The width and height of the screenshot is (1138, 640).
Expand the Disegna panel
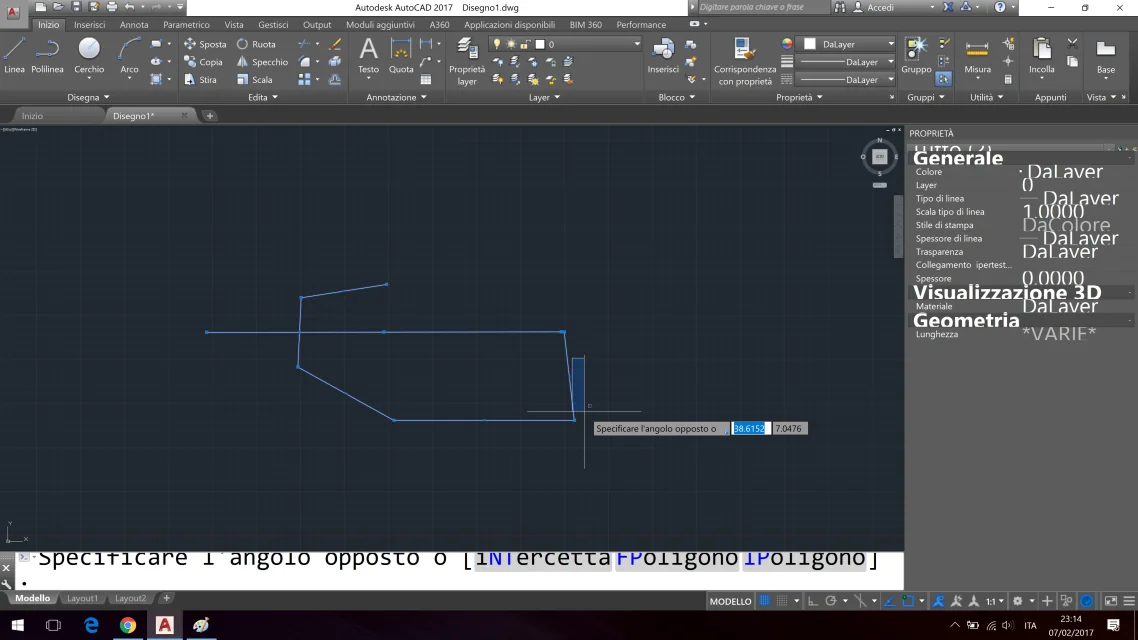coord(88,97)
